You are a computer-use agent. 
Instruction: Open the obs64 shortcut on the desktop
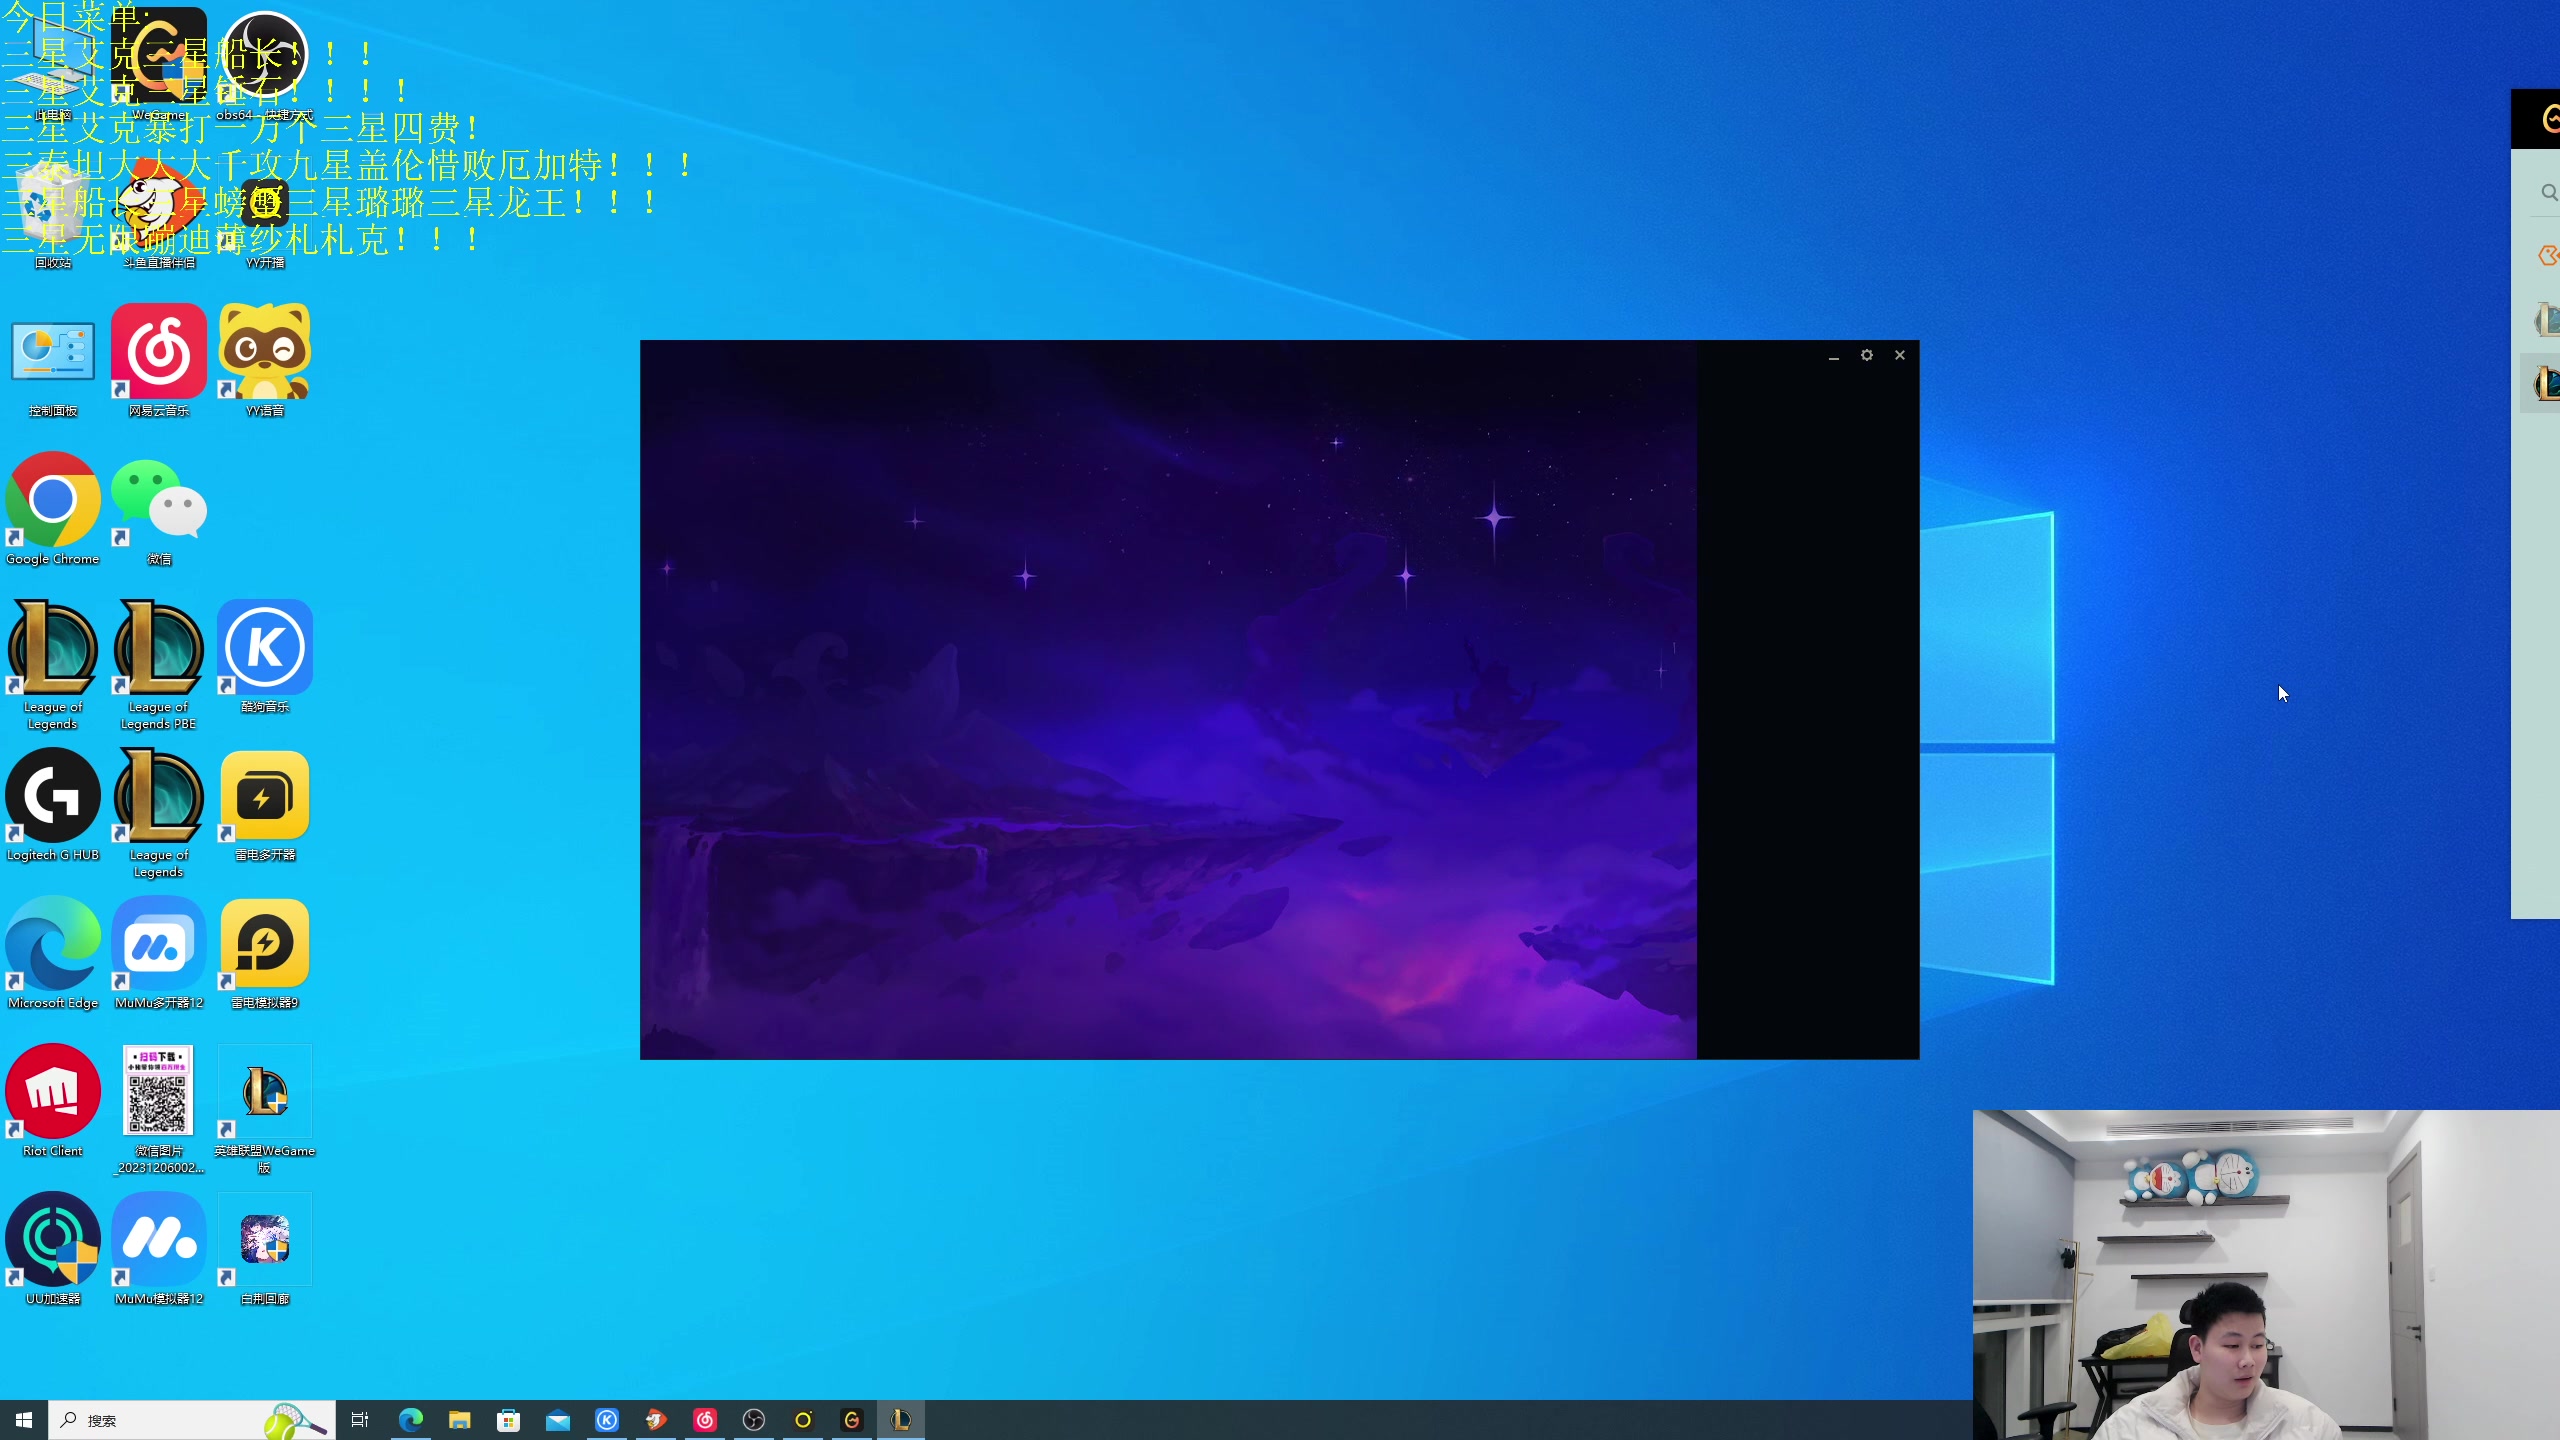pos(265,65)
